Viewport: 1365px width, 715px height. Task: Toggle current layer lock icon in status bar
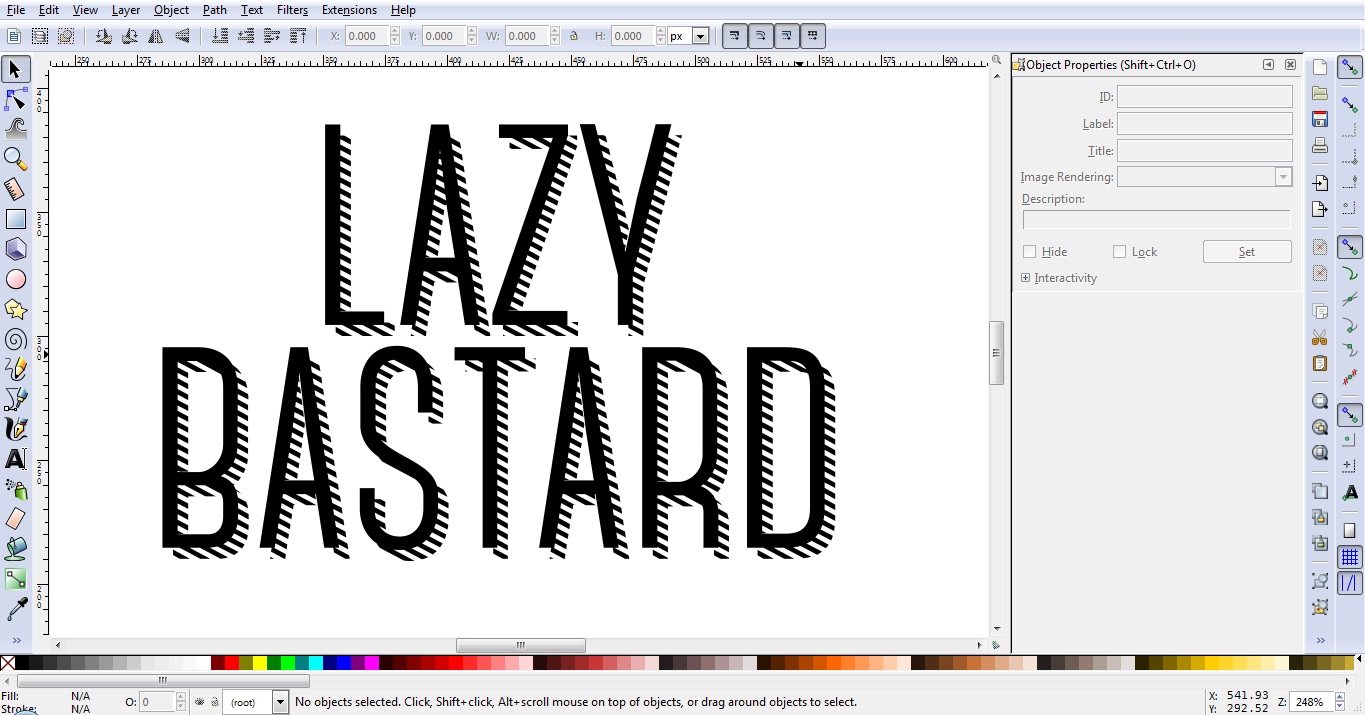214,702
